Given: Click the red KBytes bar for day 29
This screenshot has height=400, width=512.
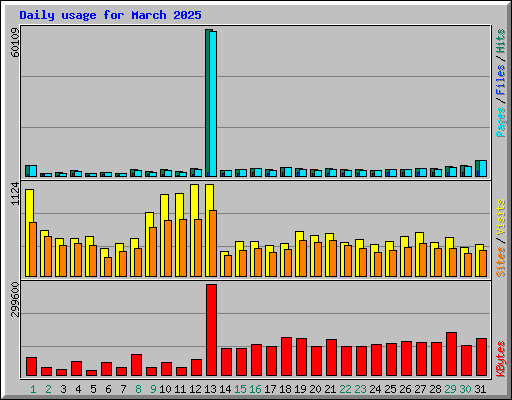Looking at the screenshot, I should click(x=451, y=354).
